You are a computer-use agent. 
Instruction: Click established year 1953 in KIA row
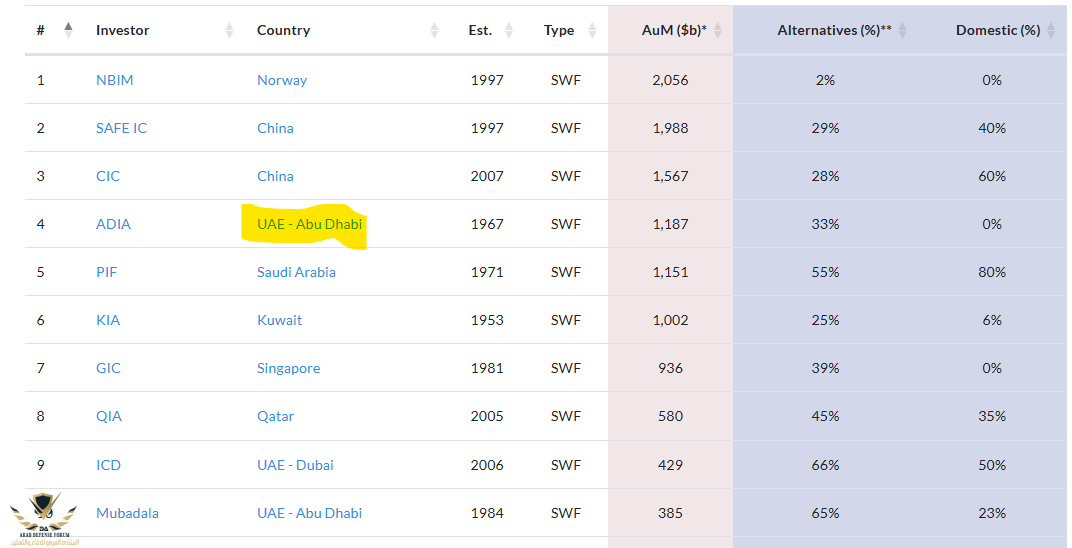click(487, 320)
